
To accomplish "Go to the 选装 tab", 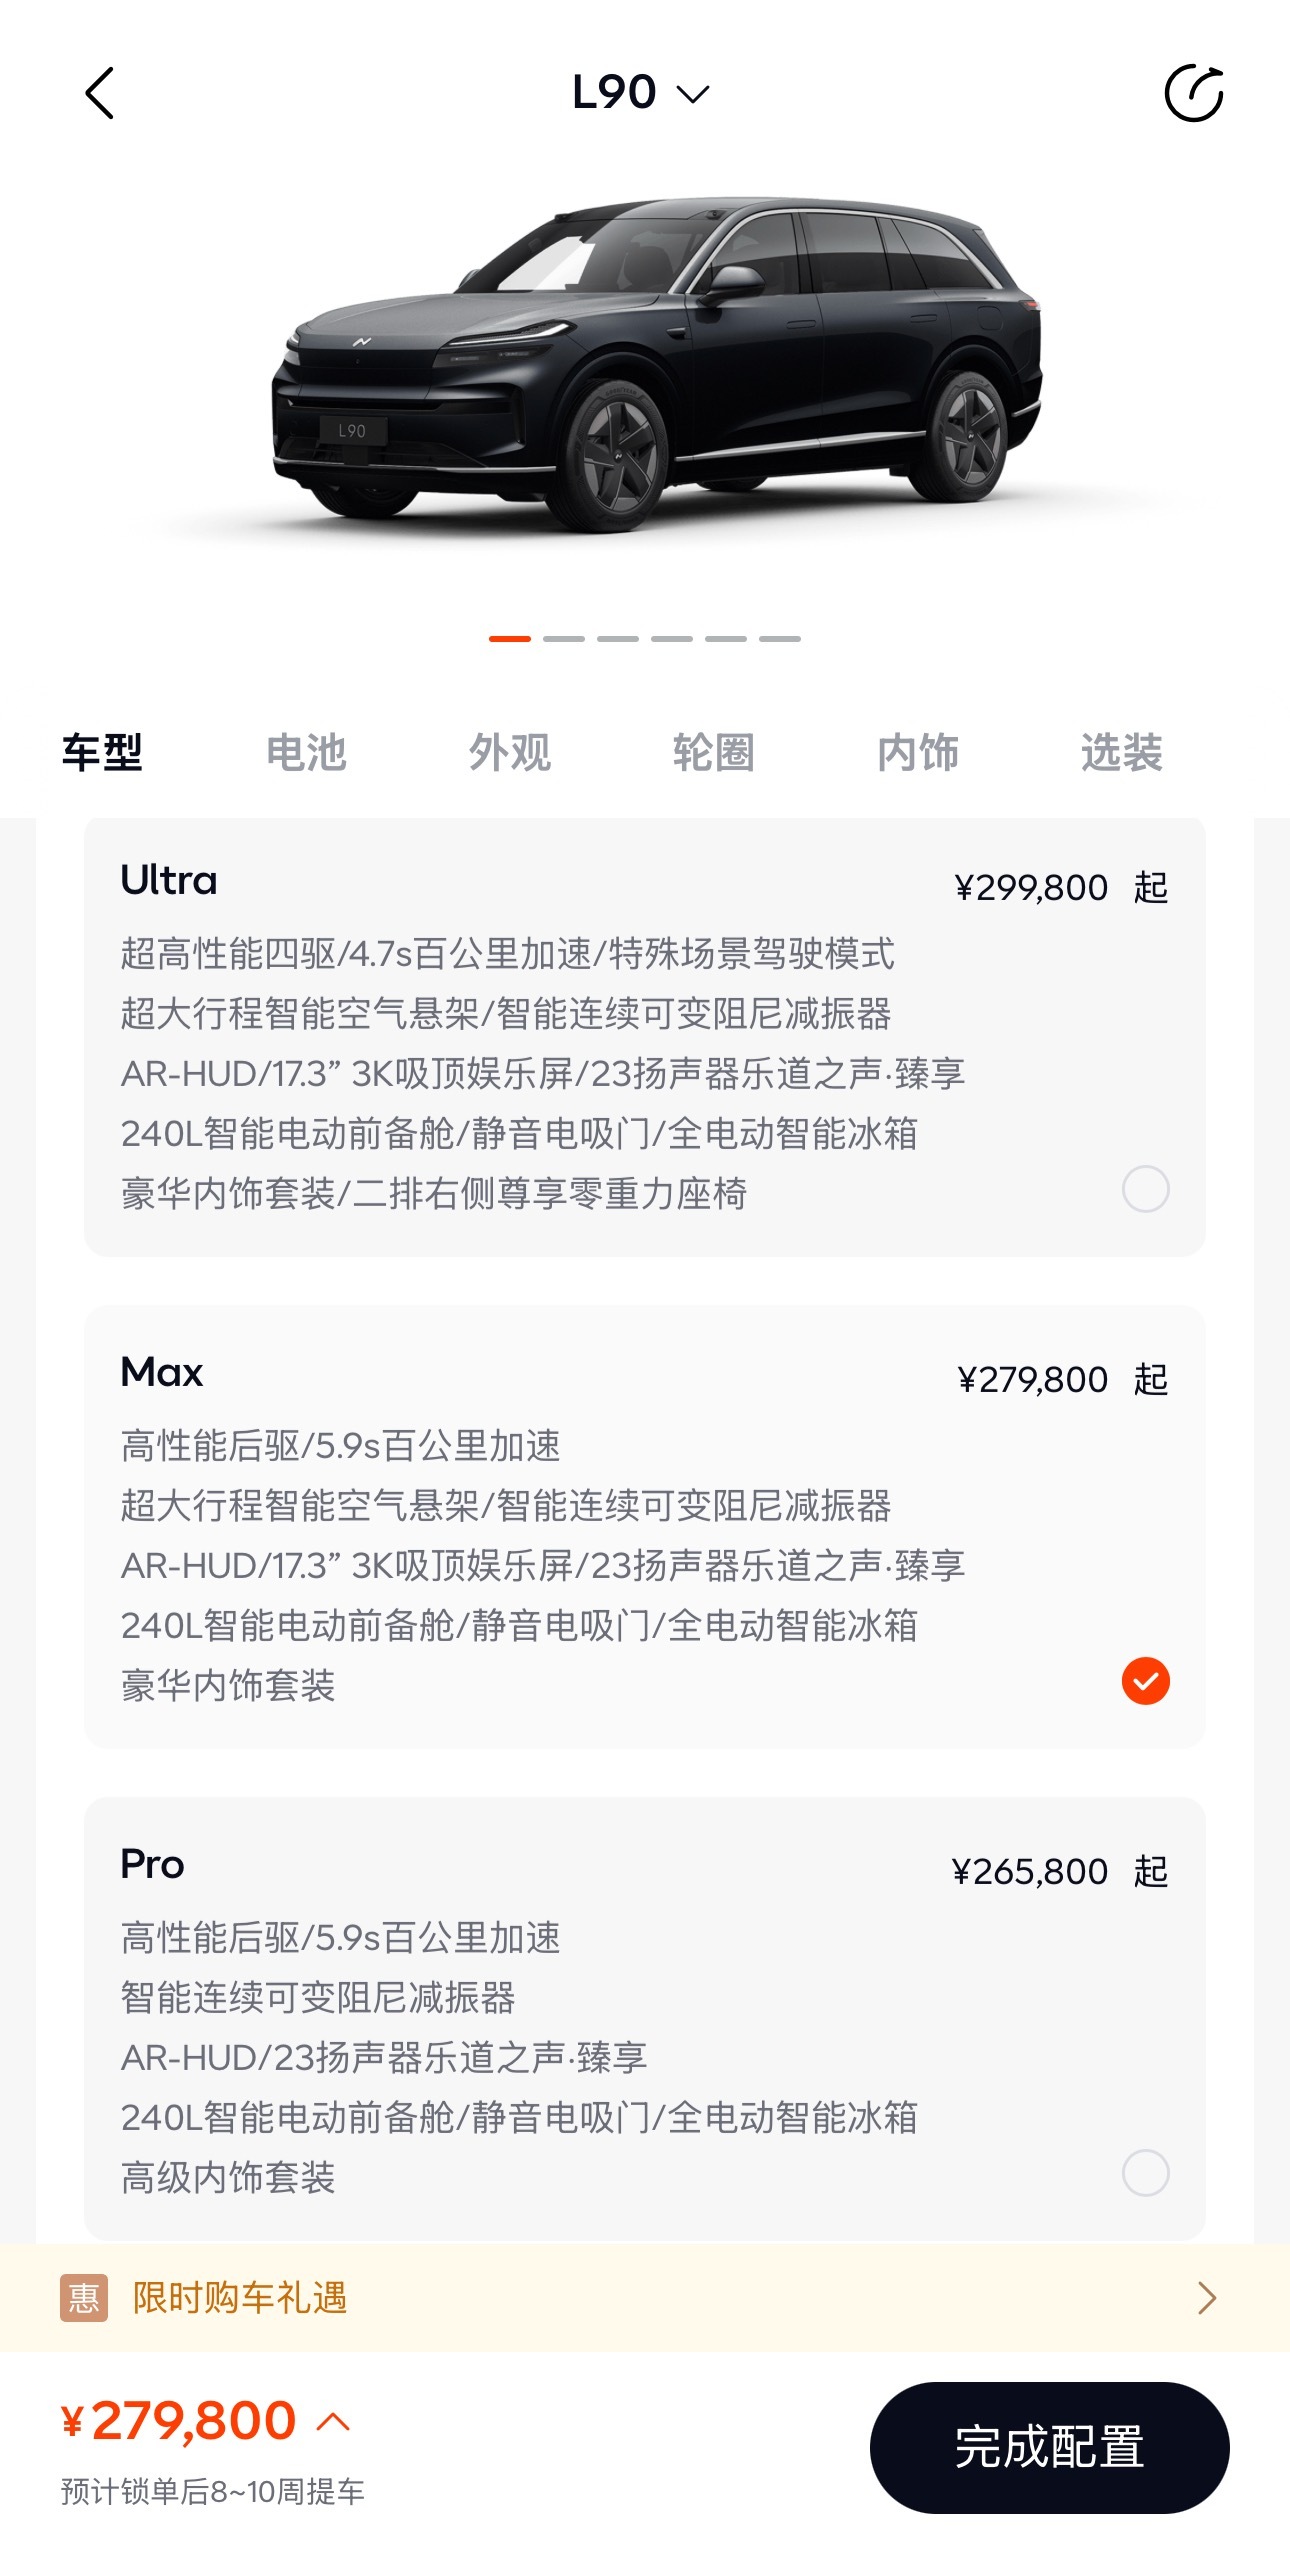I will pyautogui.click(x=1122, y=752).
